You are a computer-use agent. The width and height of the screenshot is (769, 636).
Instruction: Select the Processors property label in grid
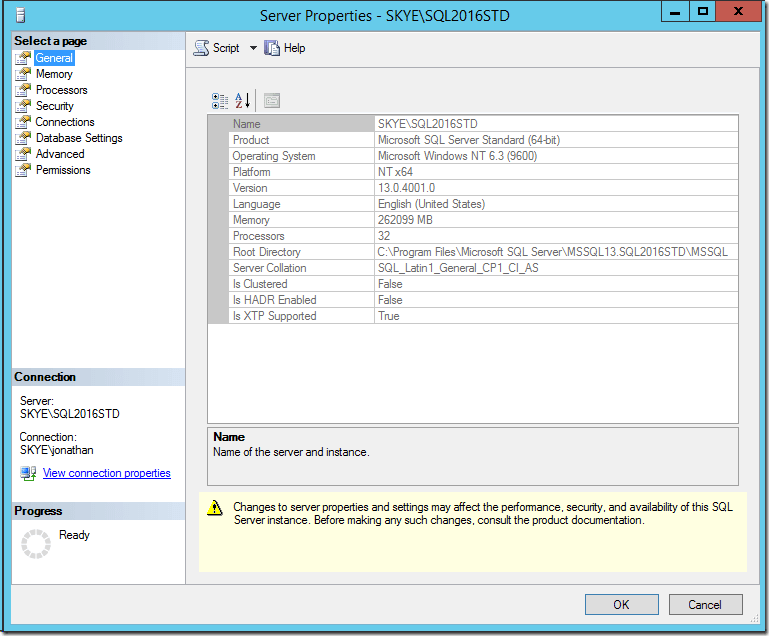tap(258, 236)
